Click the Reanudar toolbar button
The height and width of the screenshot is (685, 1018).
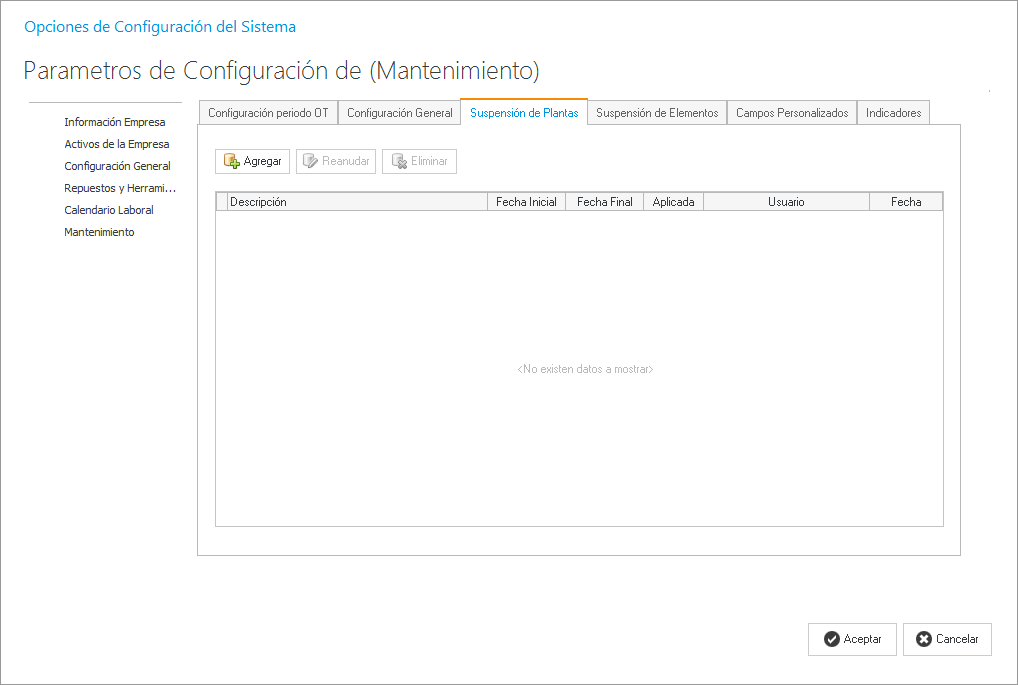[x=336, y=161]
